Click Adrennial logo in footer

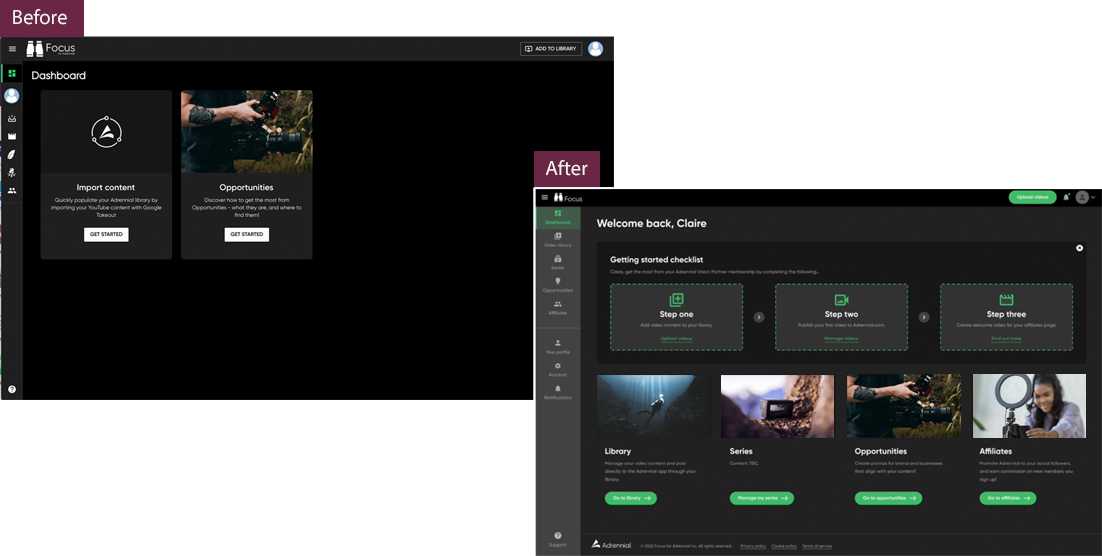(611, 544)
